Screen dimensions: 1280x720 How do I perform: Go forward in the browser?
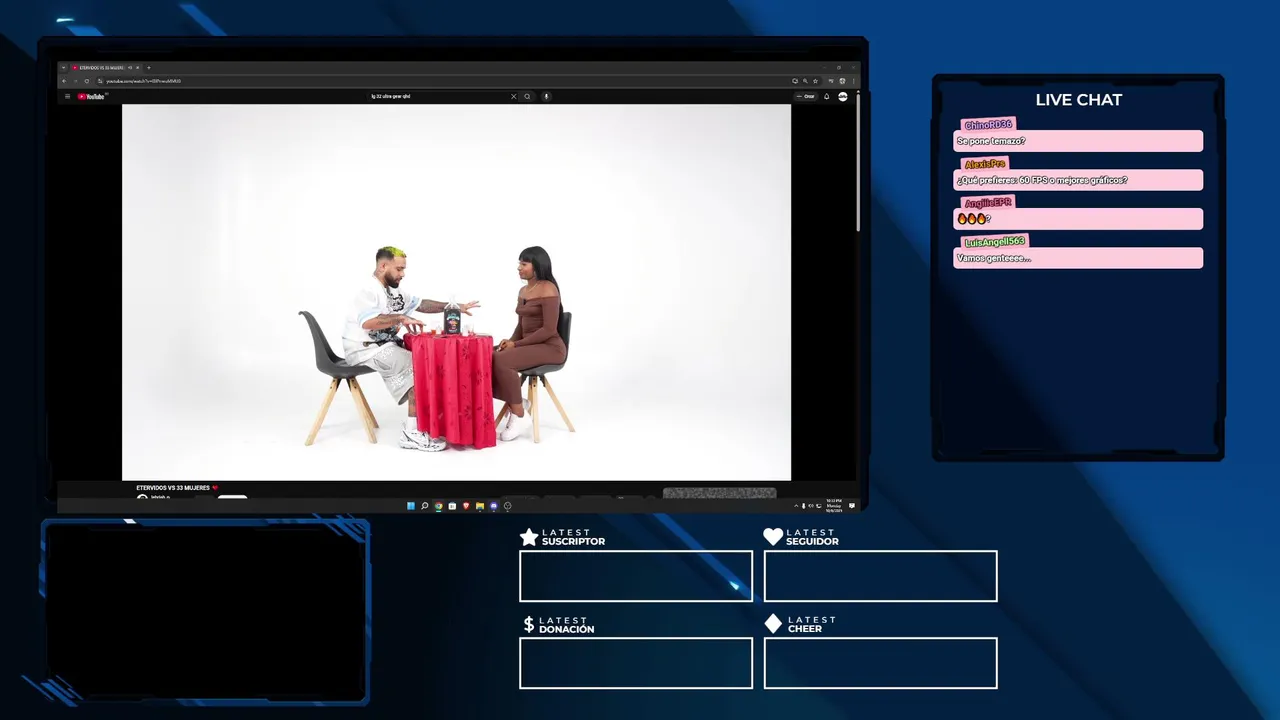(x=75, y=81)
